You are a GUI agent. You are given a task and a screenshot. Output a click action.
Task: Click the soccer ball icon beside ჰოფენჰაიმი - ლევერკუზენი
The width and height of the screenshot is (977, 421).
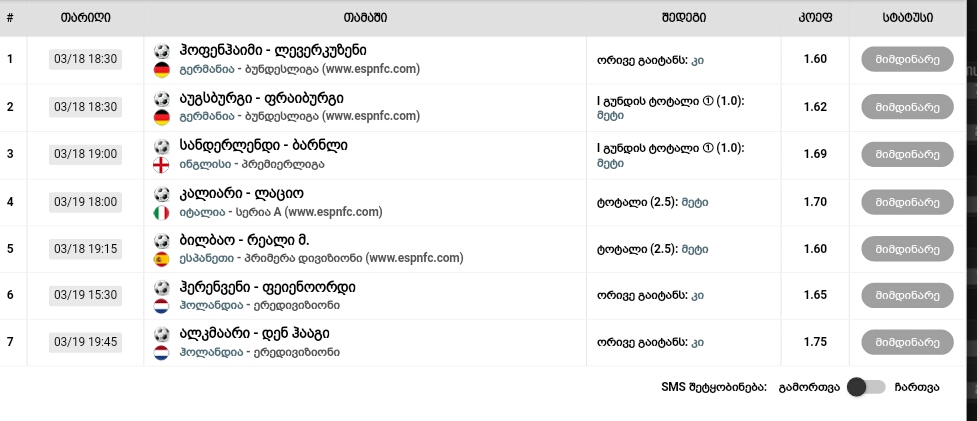tap(162, 50)
